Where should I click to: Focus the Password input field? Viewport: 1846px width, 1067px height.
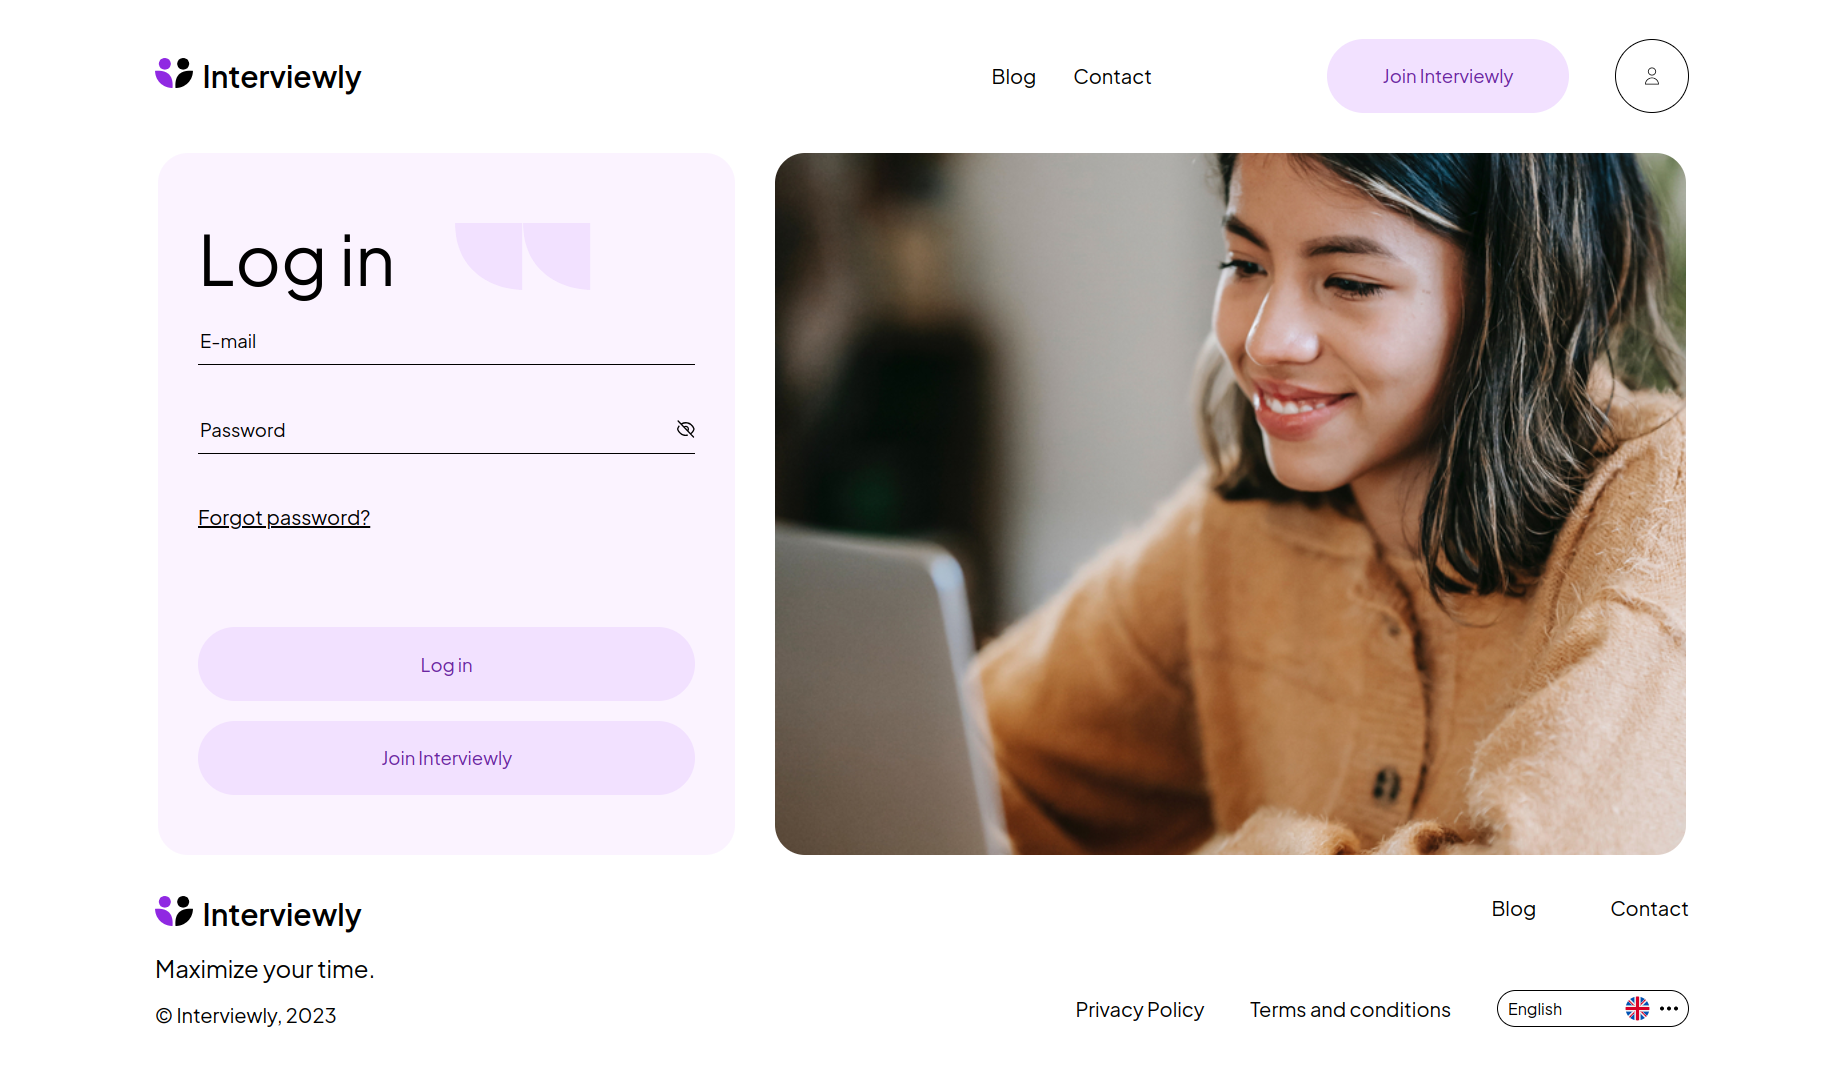tap(434, 430)
